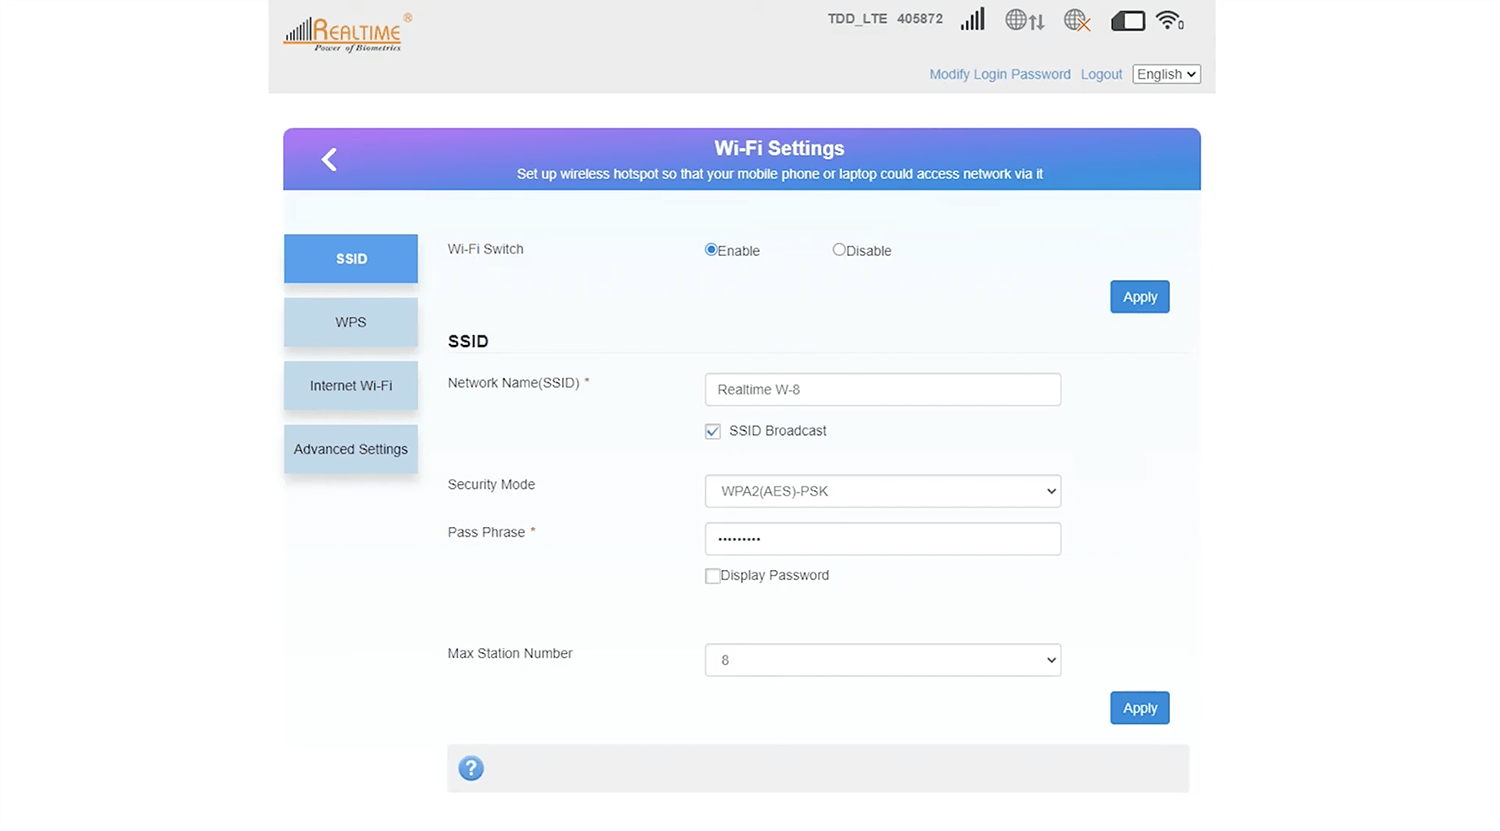The height and width of the screenshot is (831, 1500).
Task: Check the Display Password checkbox
Action: tap(713, 576)
